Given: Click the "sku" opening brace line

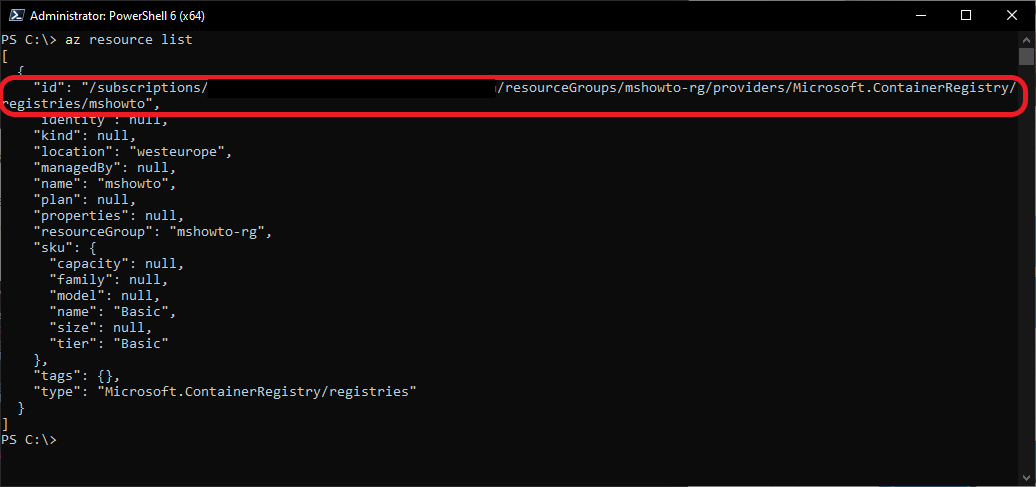Looking at the screenshot, I should click(x=65, y=247).
